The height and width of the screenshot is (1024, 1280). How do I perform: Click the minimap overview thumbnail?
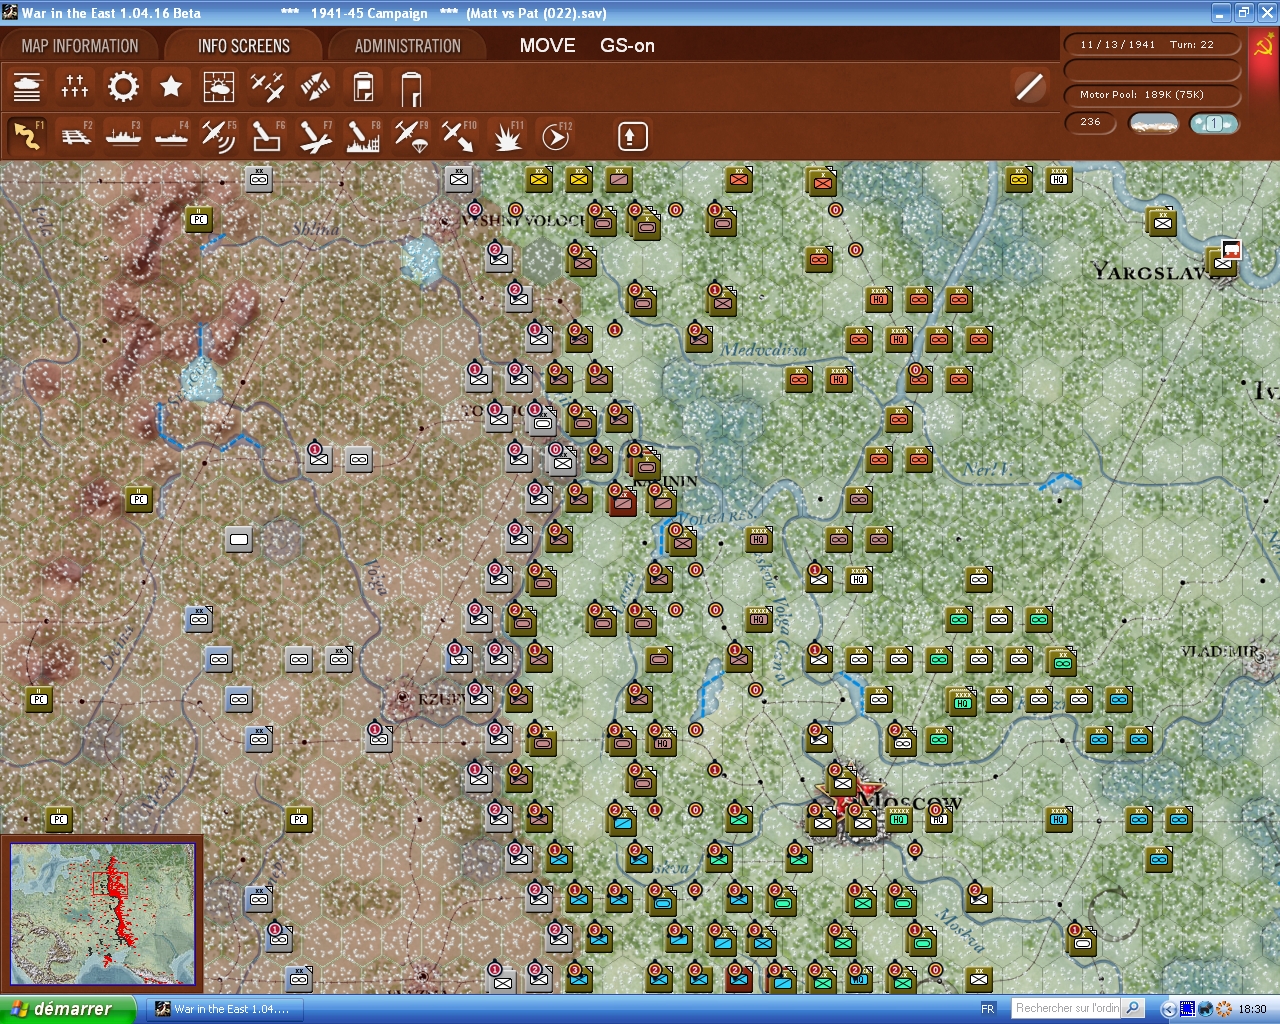click(103, 914)
